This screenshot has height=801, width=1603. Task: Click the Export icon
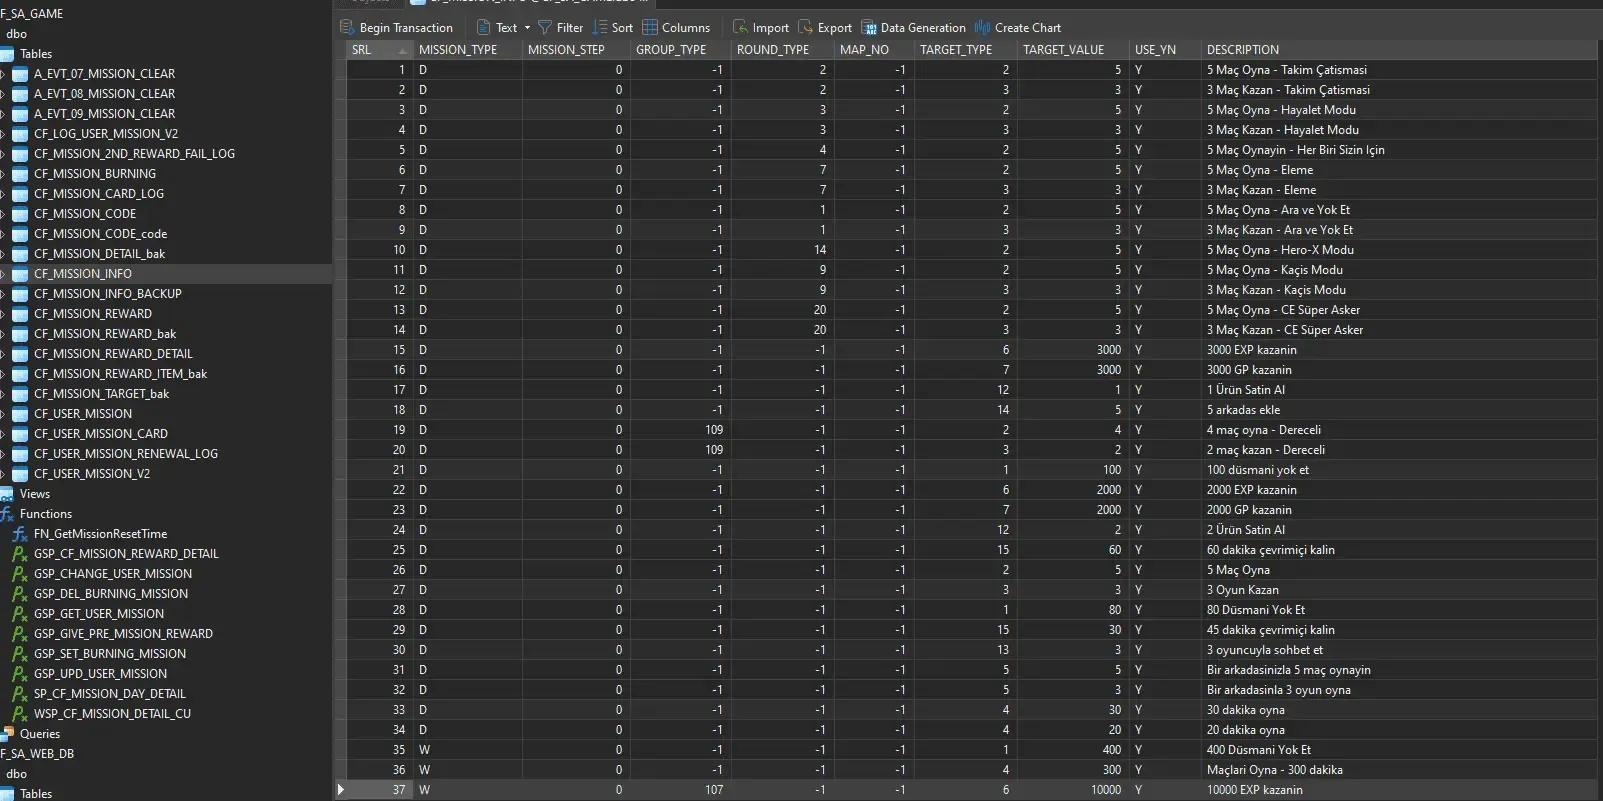pyautogui.click(x=805, y=27)
